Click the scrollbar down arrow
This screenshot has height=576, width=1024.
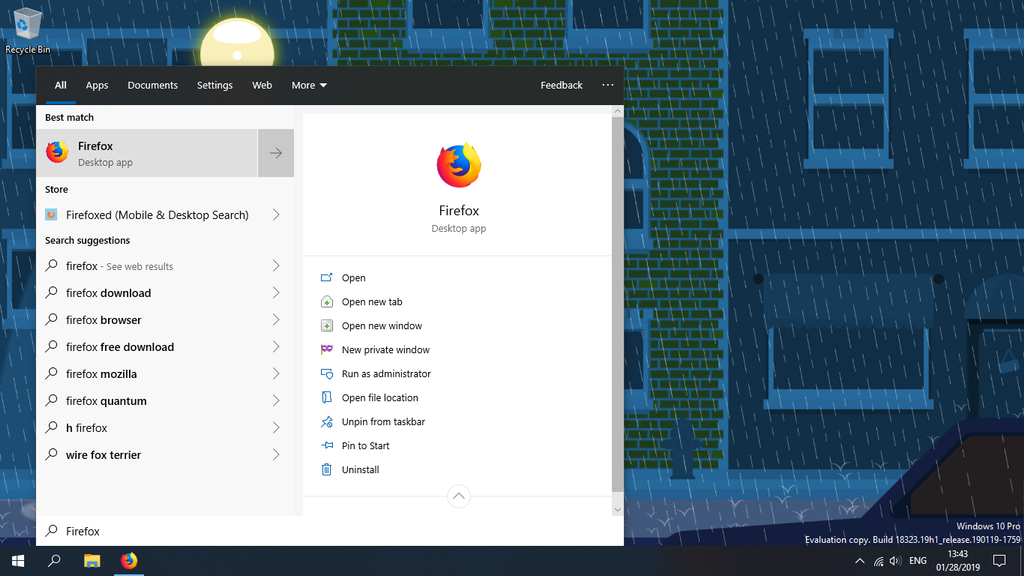point(617,509)
